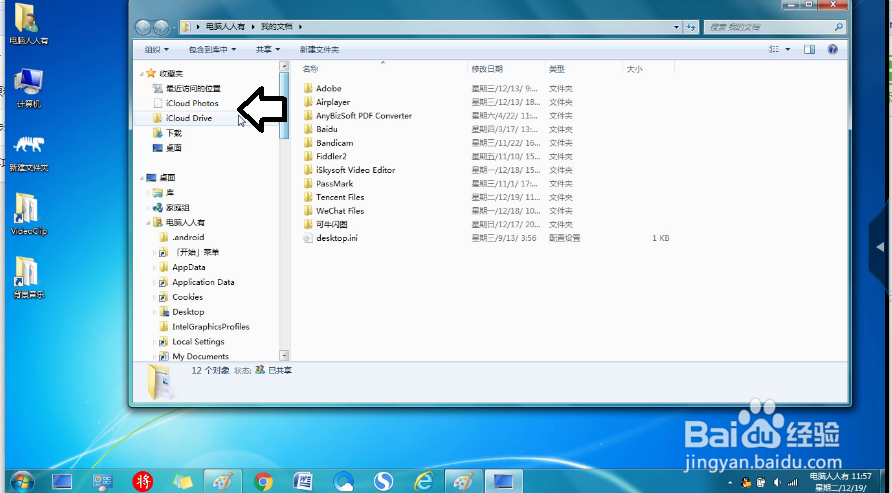Open the 共享 dropdown menu
This screenshot has height=493, width=892.
(268, 49)
